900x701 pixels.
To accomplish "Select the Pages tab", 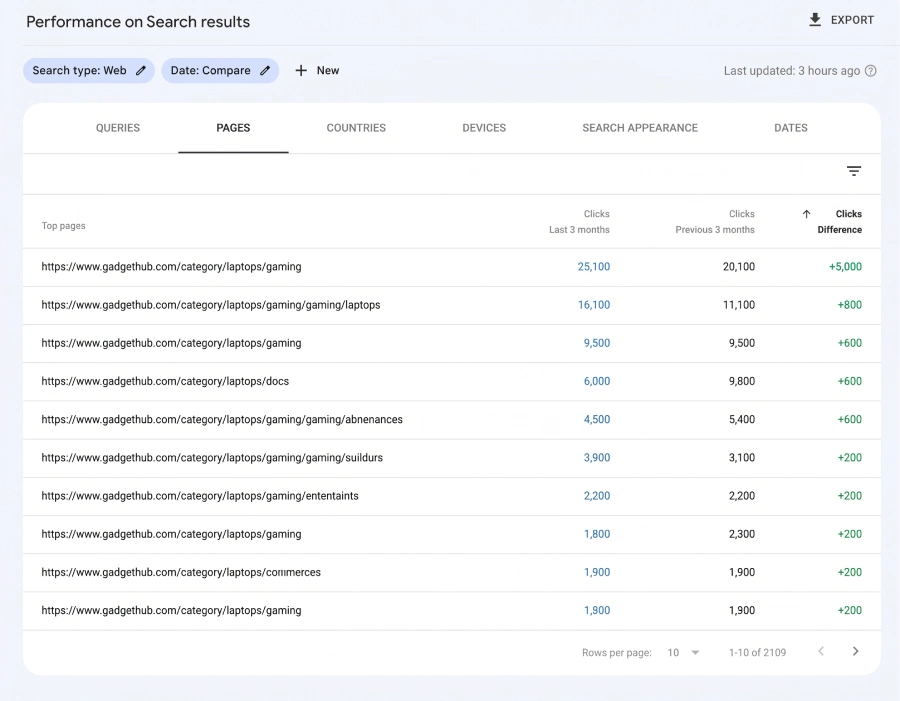I will (233, 128).
